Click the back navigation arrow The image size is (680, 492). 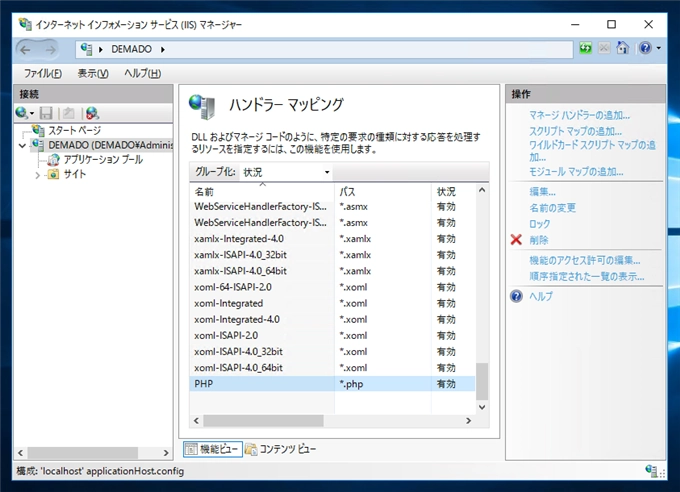[x=26, y=50]
